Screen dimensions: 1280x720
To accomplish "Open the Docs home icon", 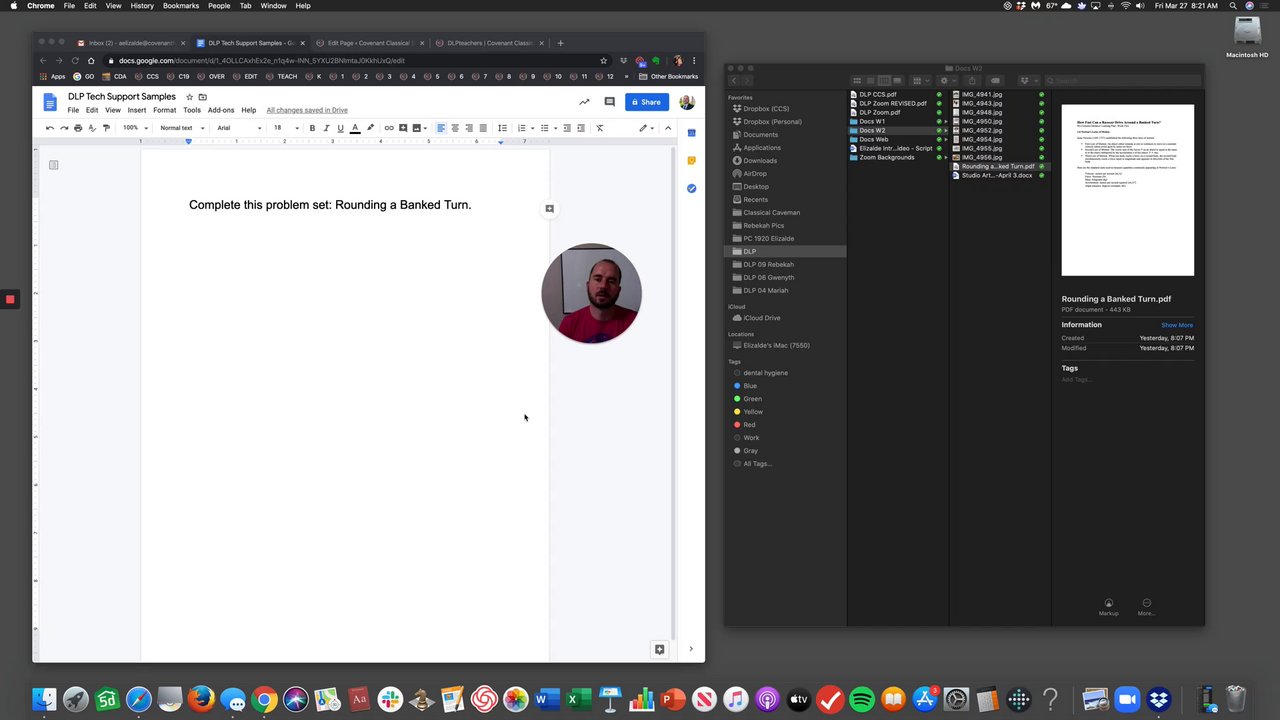I will [x=50, y=102].
